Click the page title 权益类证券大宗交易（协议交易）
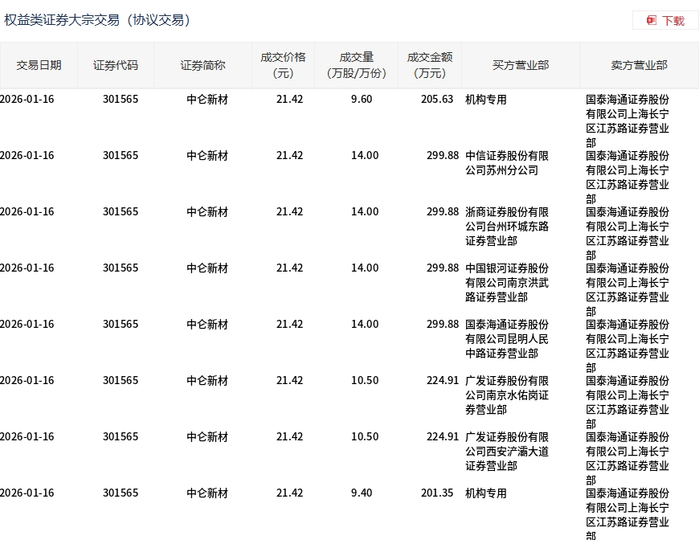Image resolution: width=700 pixels, height=540 pixels. point(98,21)
